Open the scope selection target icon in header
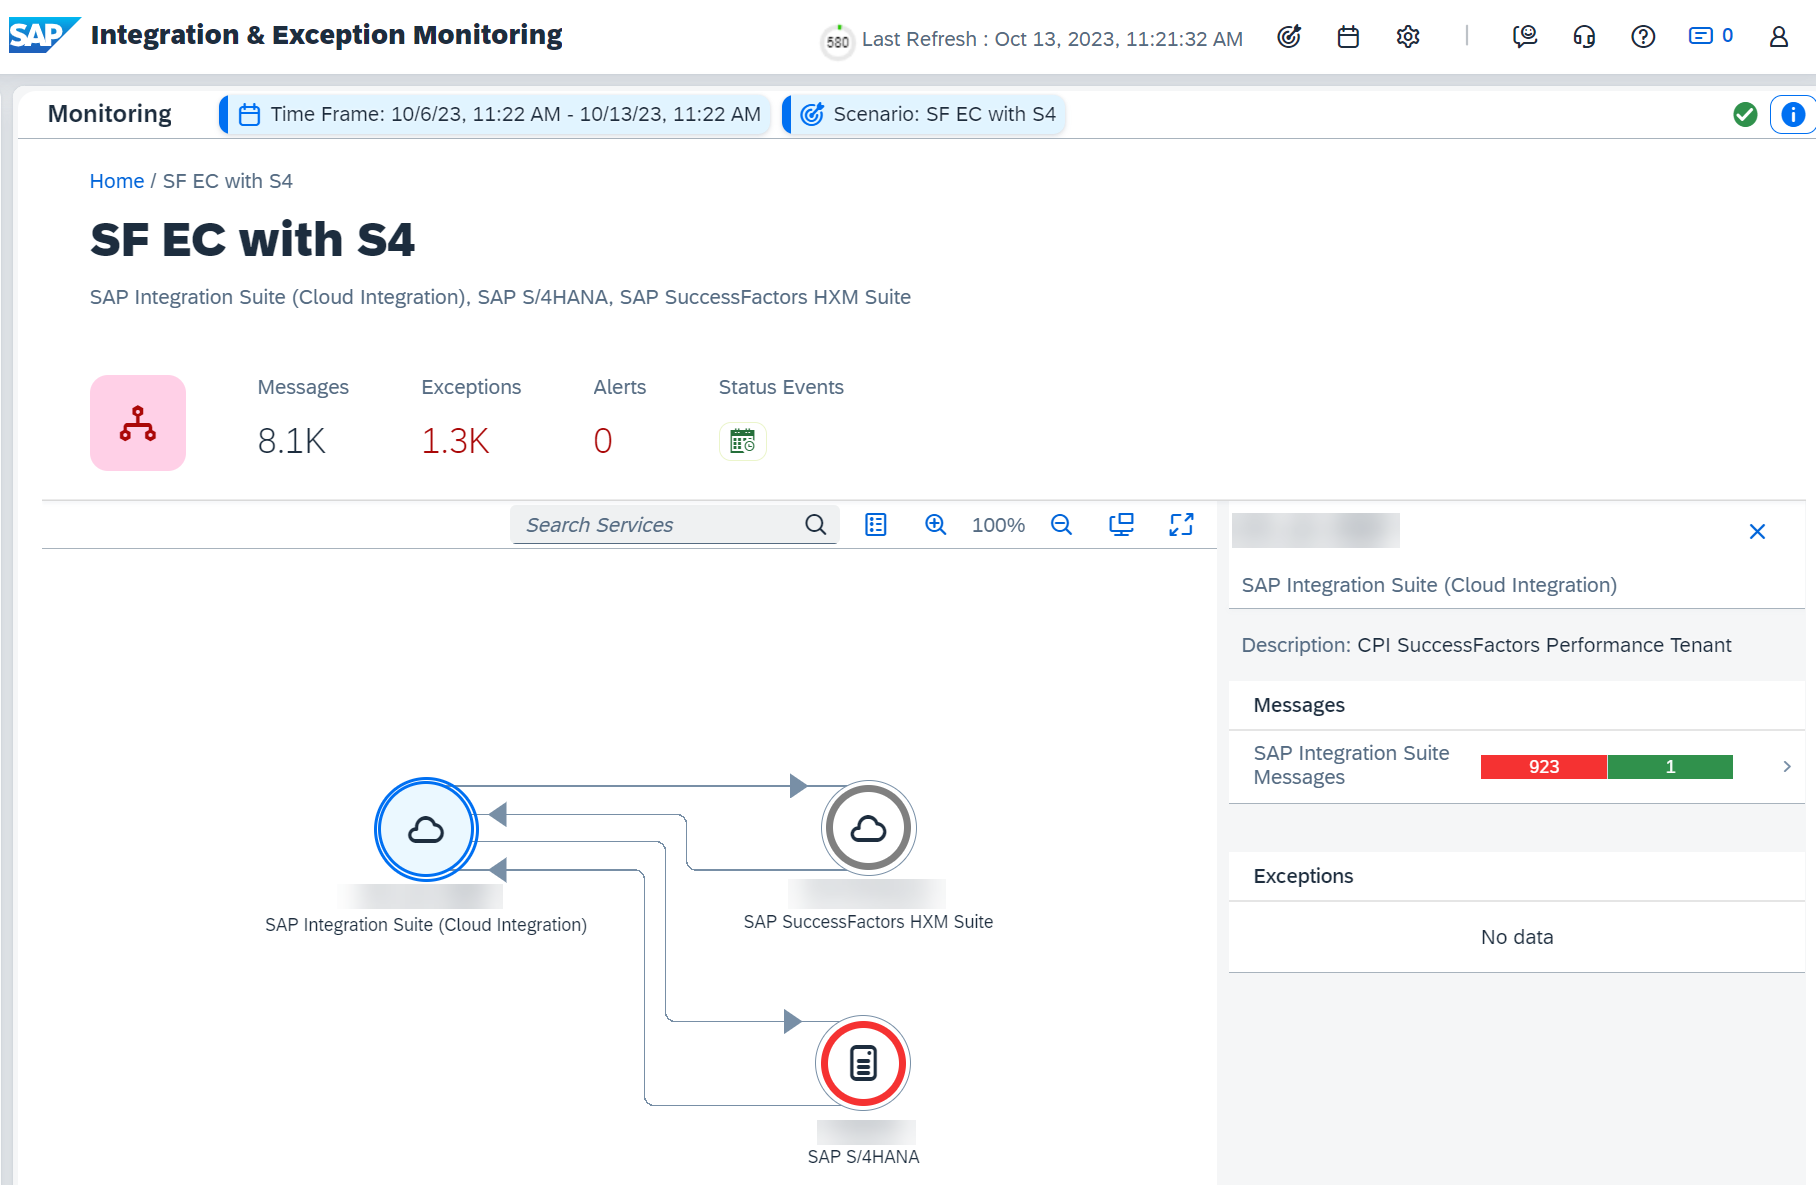 click(1289, 37)
